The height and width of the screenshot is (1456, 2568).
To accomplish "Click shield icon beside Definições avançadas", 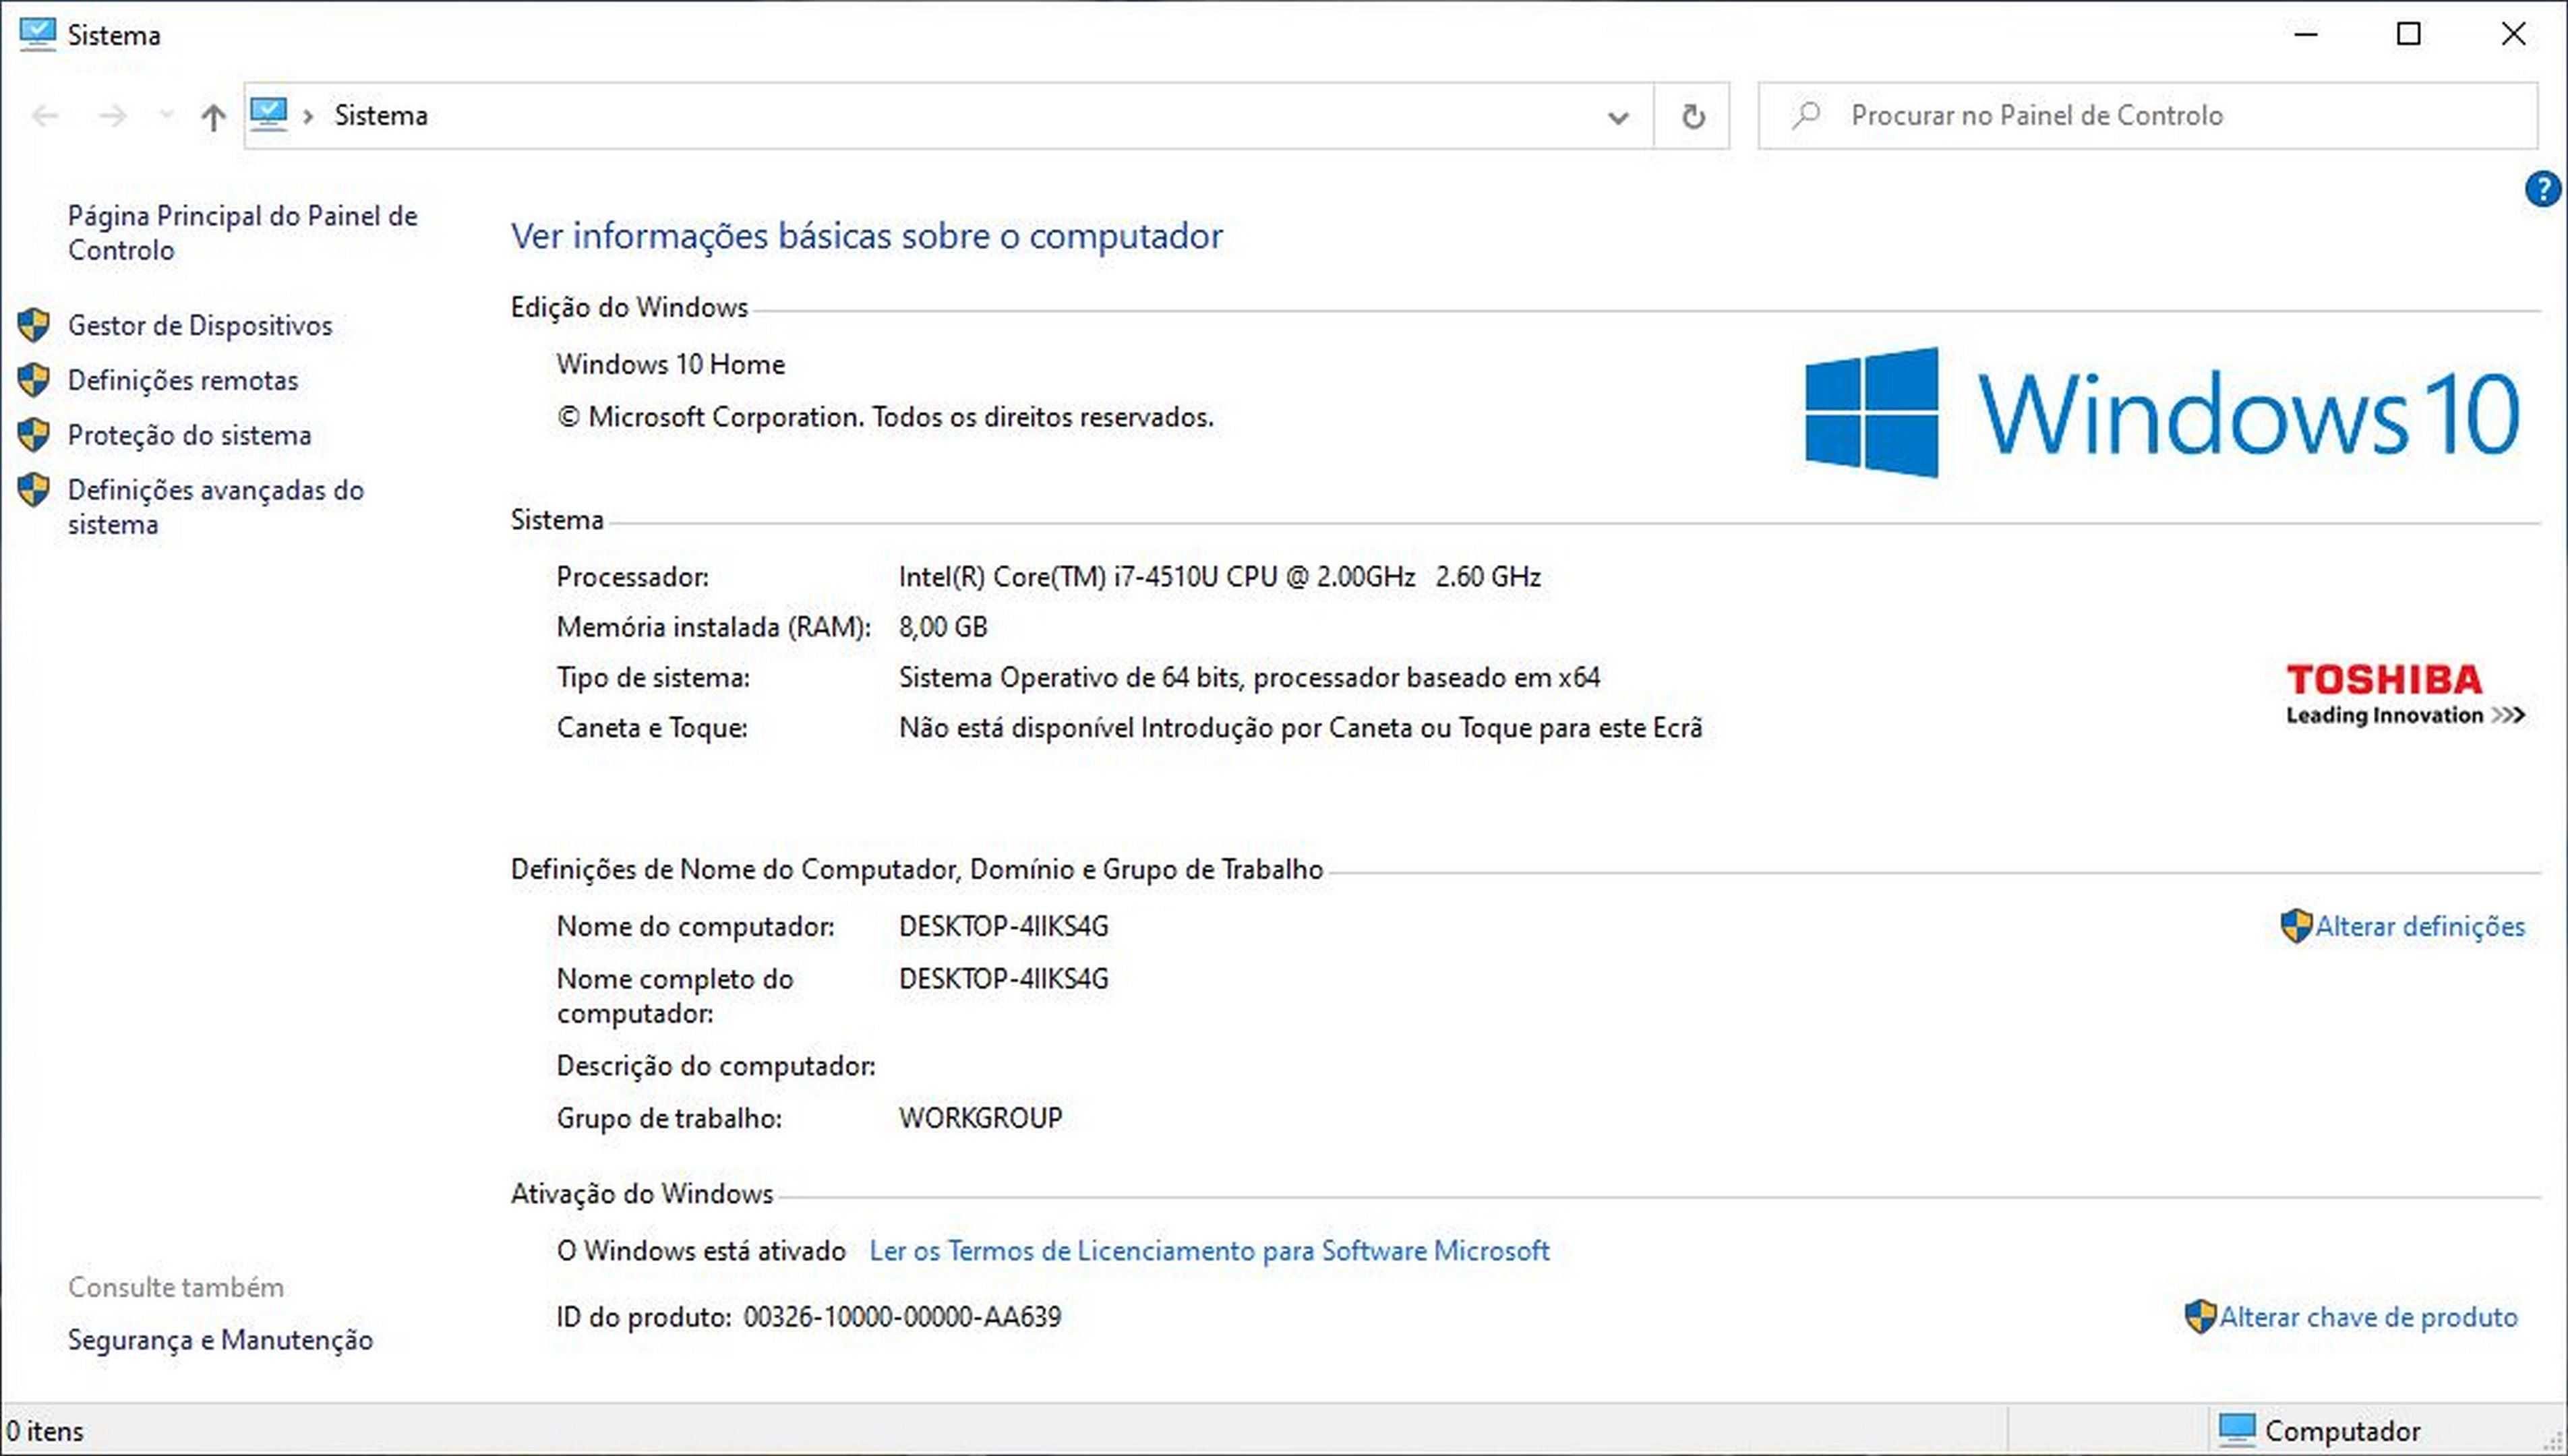I will [34, 490].
